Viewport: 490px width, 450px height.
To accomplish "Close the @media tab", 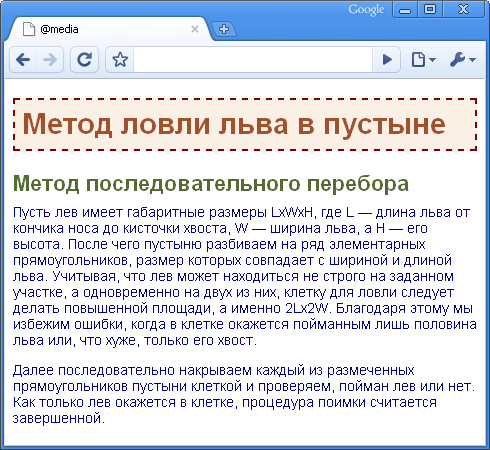I will (x=195, y=29).
